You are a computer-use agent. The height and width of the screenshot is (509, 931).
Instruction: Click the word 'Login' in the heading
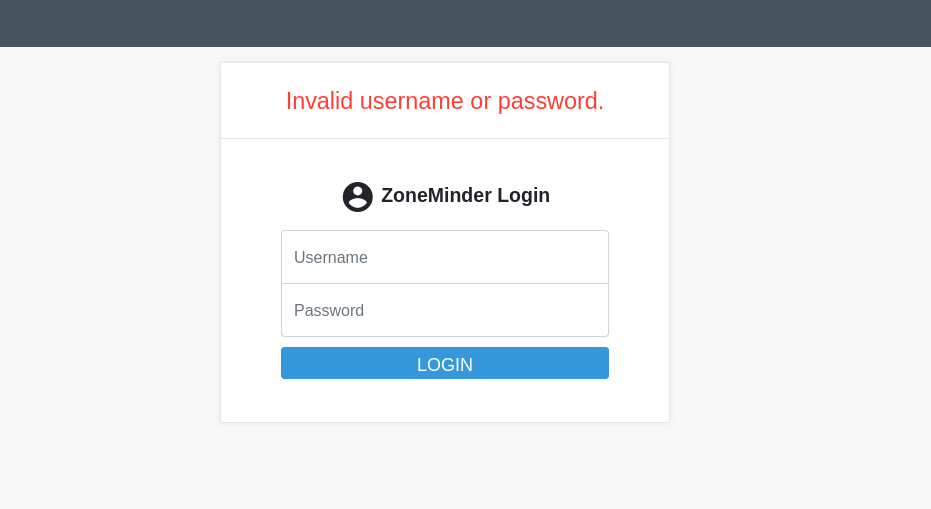[x=523, y=196]
